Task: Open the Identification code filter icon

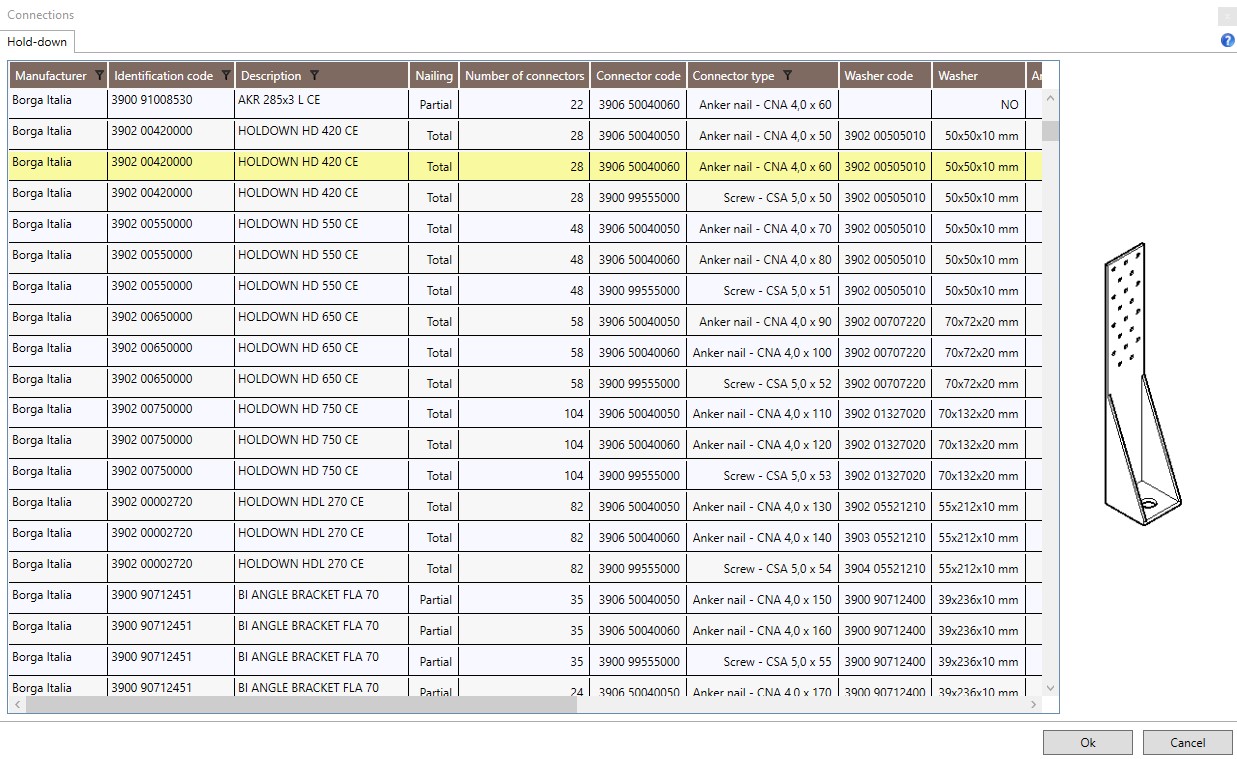Action: coord(226,76)
